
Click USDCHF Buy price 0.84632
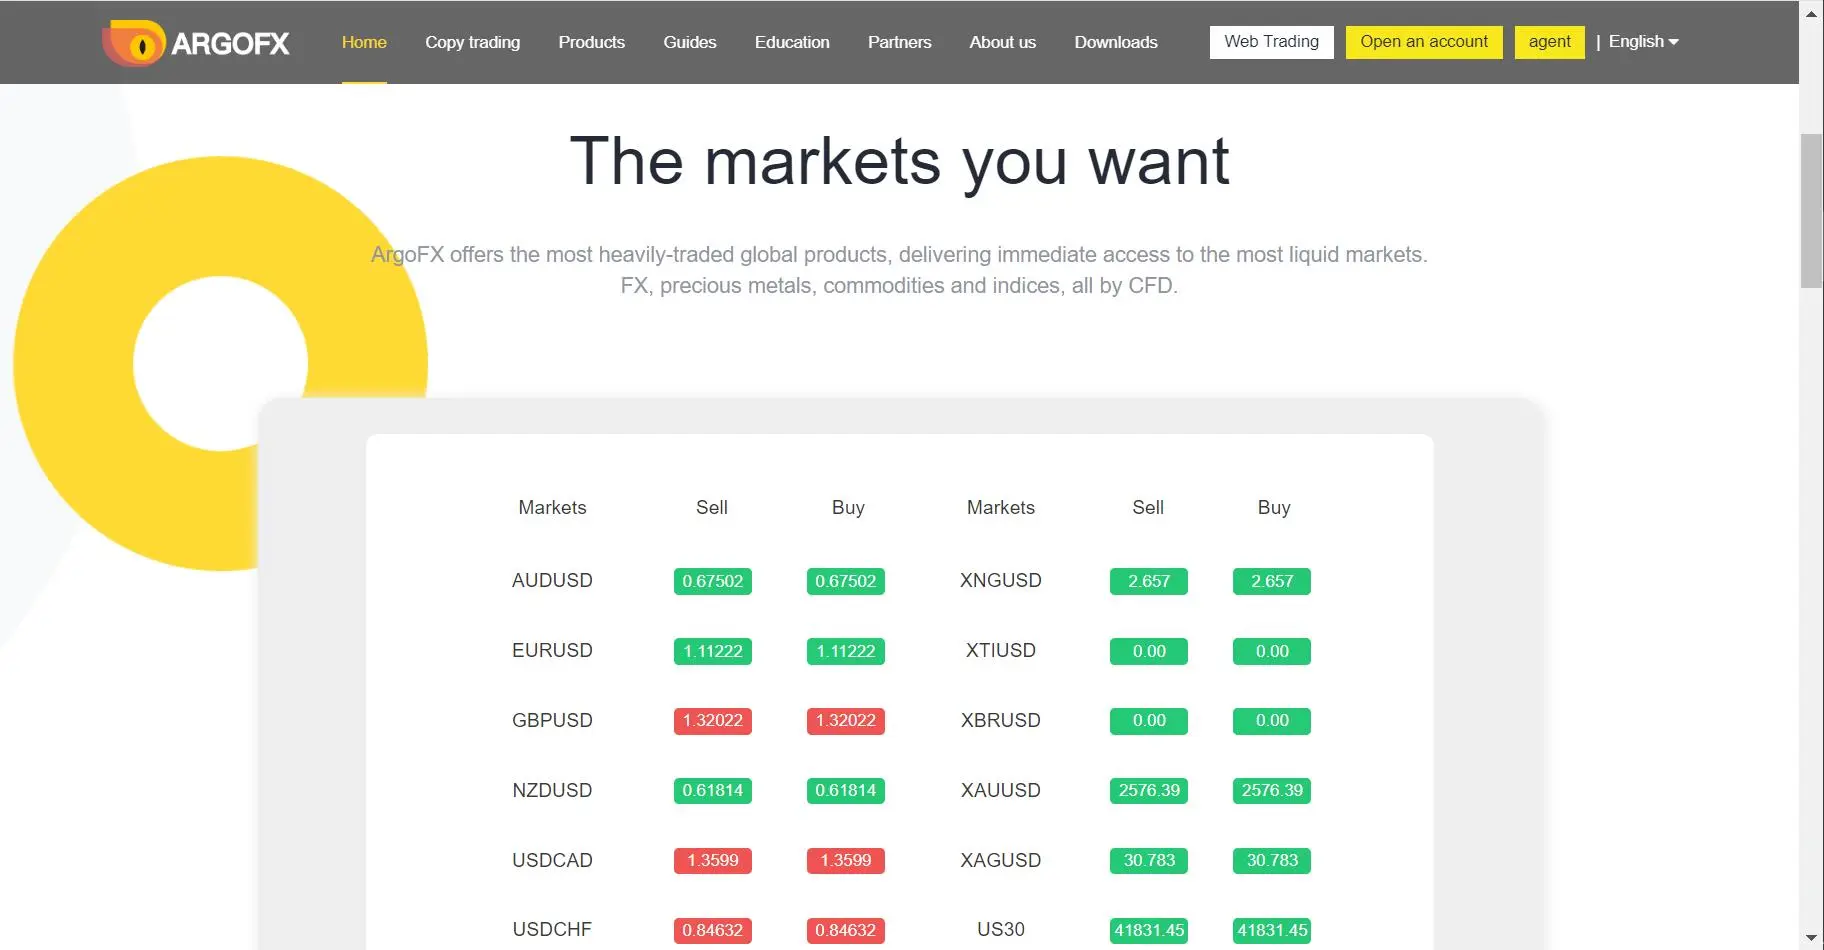(x=845, y=931)
